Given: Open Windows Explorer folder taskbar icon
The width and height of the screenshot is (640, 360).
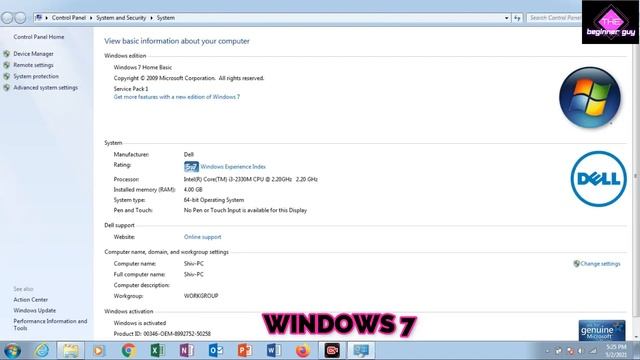Looking at the screenshot, I should pos(71,351).
